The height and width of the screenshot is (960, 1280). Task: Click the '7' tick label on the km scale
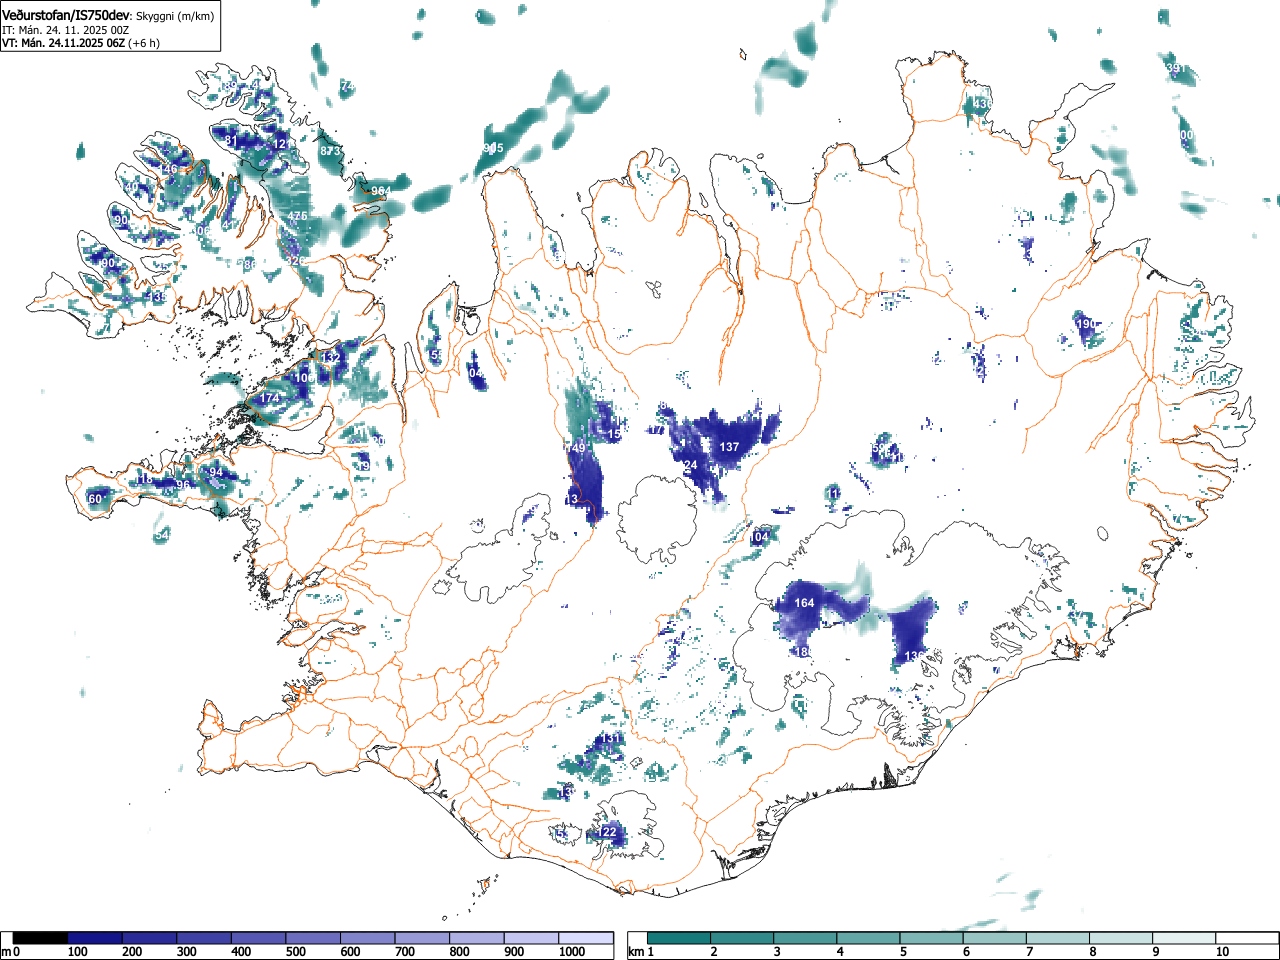click(x=1030, y=952)
